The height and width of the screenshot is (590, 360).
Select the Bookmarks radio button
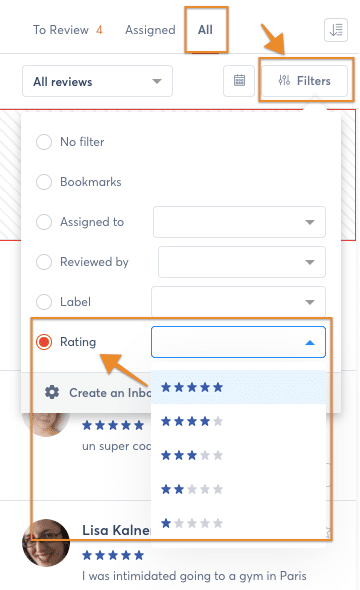[x=44, y=182]
